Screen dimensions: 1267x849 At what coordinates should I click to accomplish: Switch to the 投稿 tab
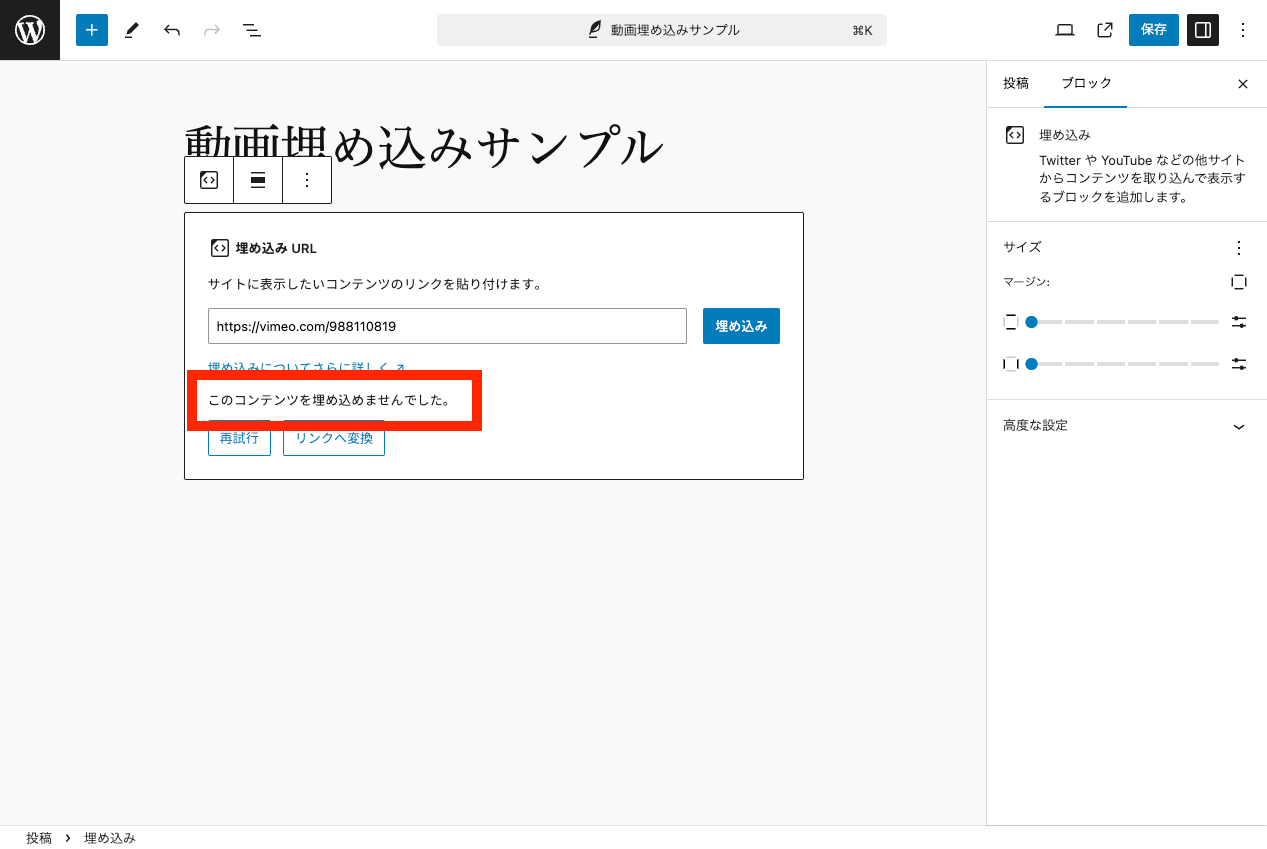1016,84
